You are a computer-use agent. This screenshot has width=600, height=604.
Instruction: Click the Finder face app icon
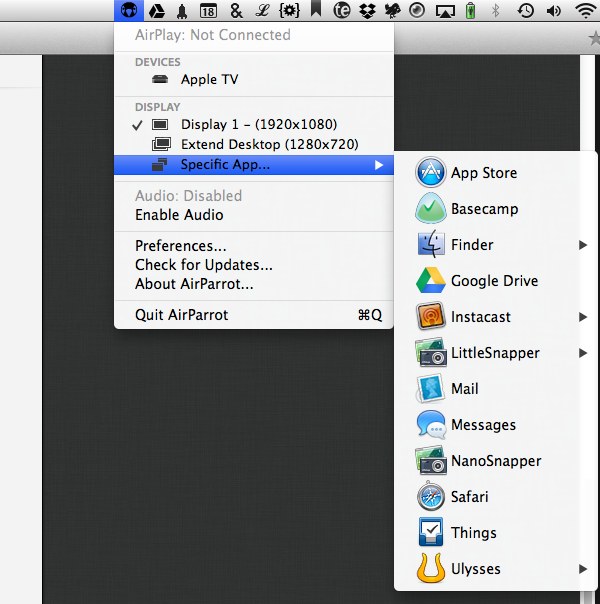click(431, 244)
